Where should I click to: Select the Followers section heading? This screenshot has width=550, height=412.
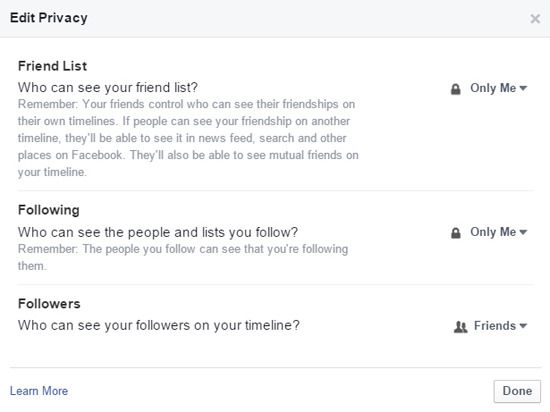click(49, 304)
